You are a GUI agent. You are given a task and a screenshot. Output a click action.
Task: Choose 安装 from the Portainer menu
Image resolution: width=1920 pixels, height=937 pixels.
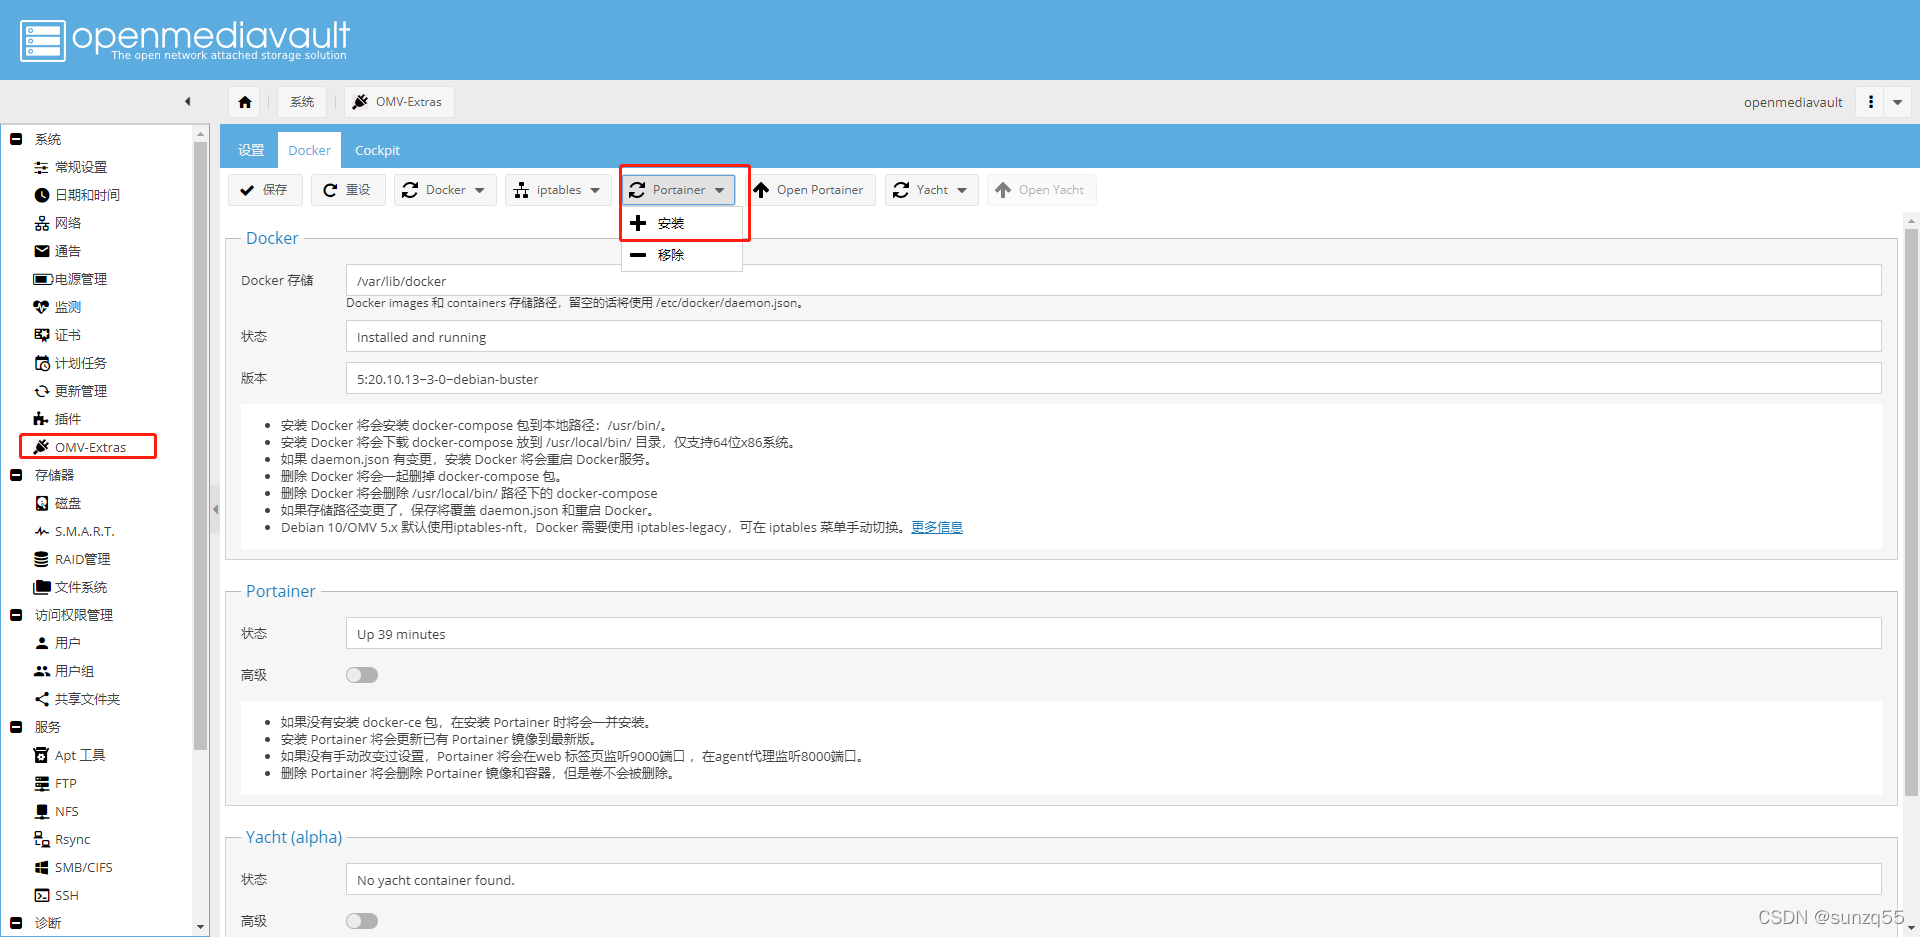coord(682,223)
